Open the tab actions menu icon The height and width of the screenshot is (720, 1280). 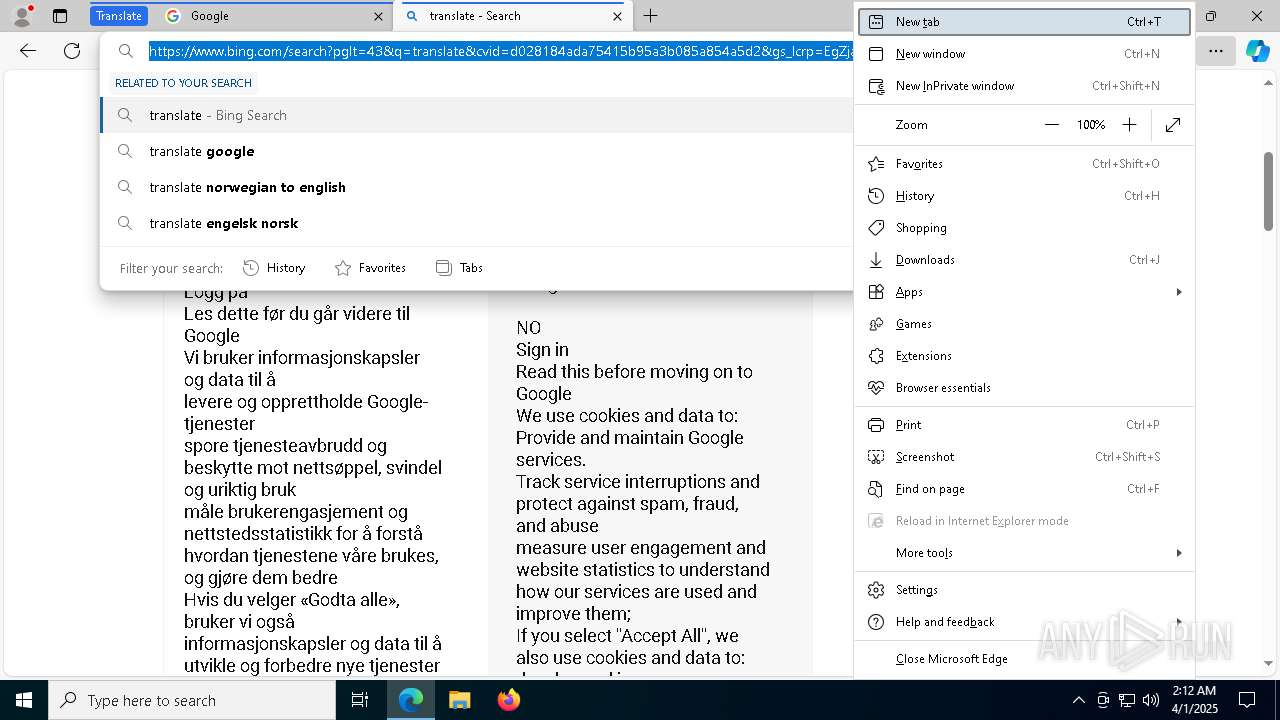point(60,16)
